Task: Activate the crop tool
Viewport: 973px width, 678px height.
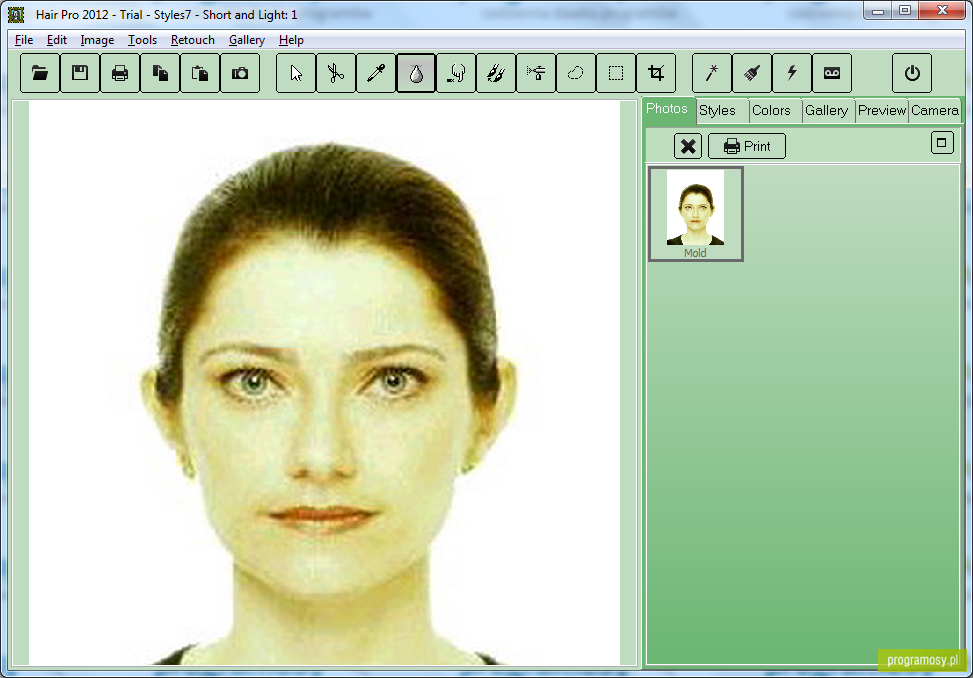Action: click(656, 73)
